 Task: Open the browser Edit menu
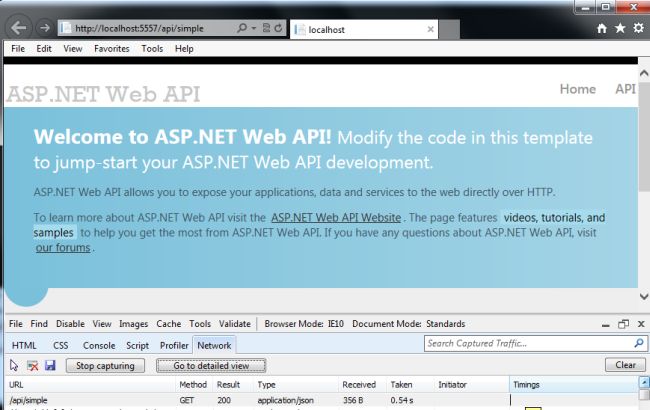pyautogui.click(x=44, y=49)
